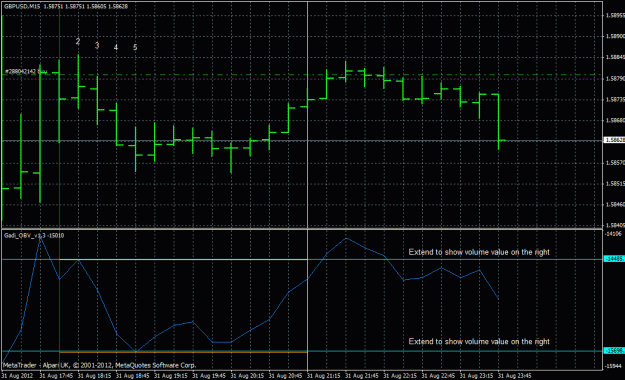The image size is (625, 380).
Task: Click the '31 Aug 21:15' time axis label
Action: tap(324, 376)
